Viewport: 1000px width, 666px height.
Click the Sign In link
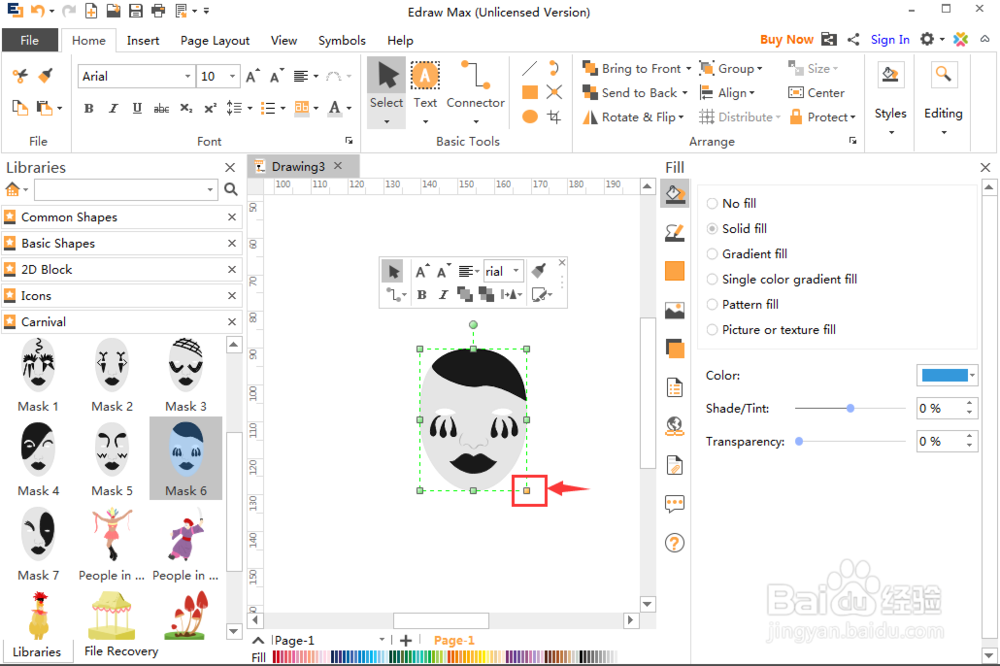coord(890,40)
